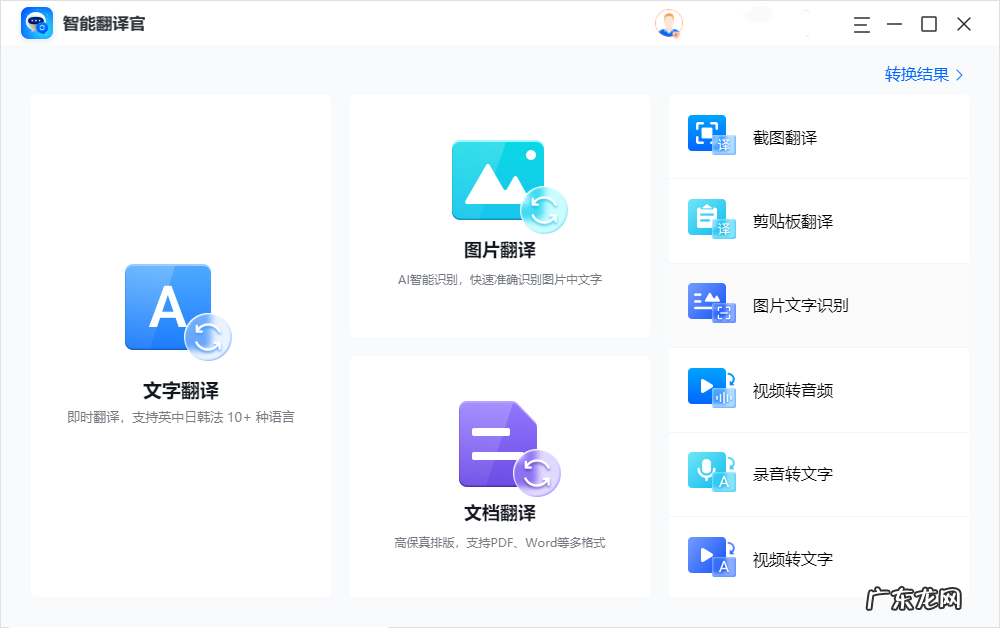The image size is (1000, 628).
Task: Click the 图片文字识别 OCR icon
Action: point(711,303)
